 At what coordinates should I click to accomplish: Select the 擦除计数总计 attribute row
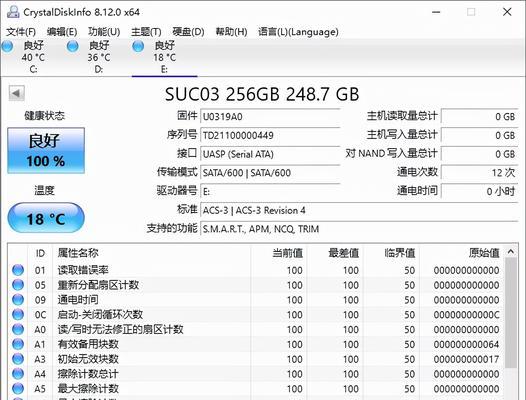pyautogui.click(x=256, y=373)
